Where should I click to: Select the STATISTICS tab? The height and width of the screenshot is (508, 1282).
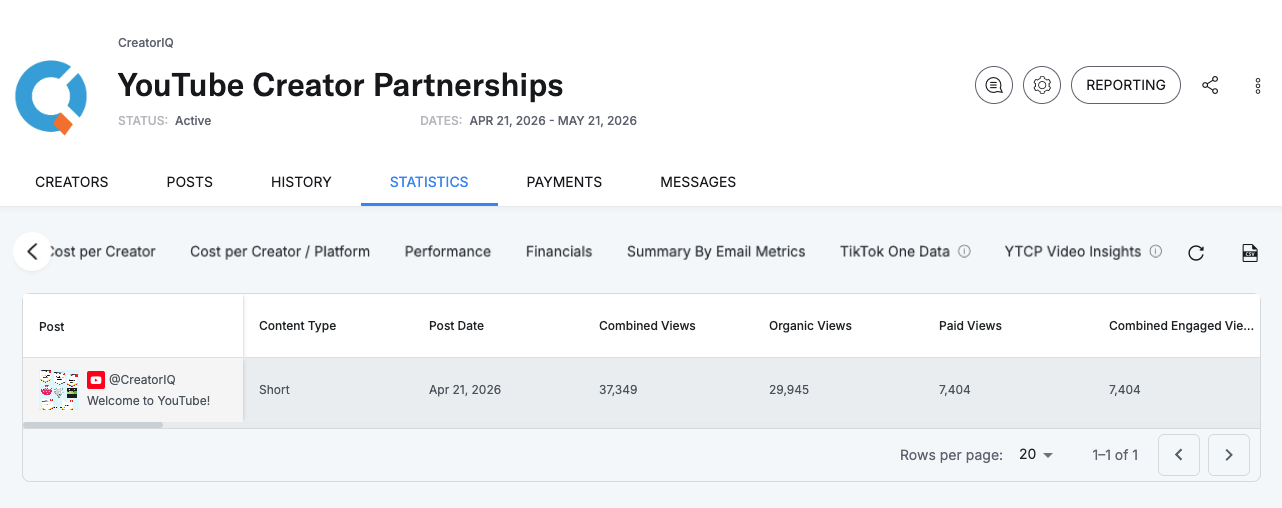click(429, 182)
